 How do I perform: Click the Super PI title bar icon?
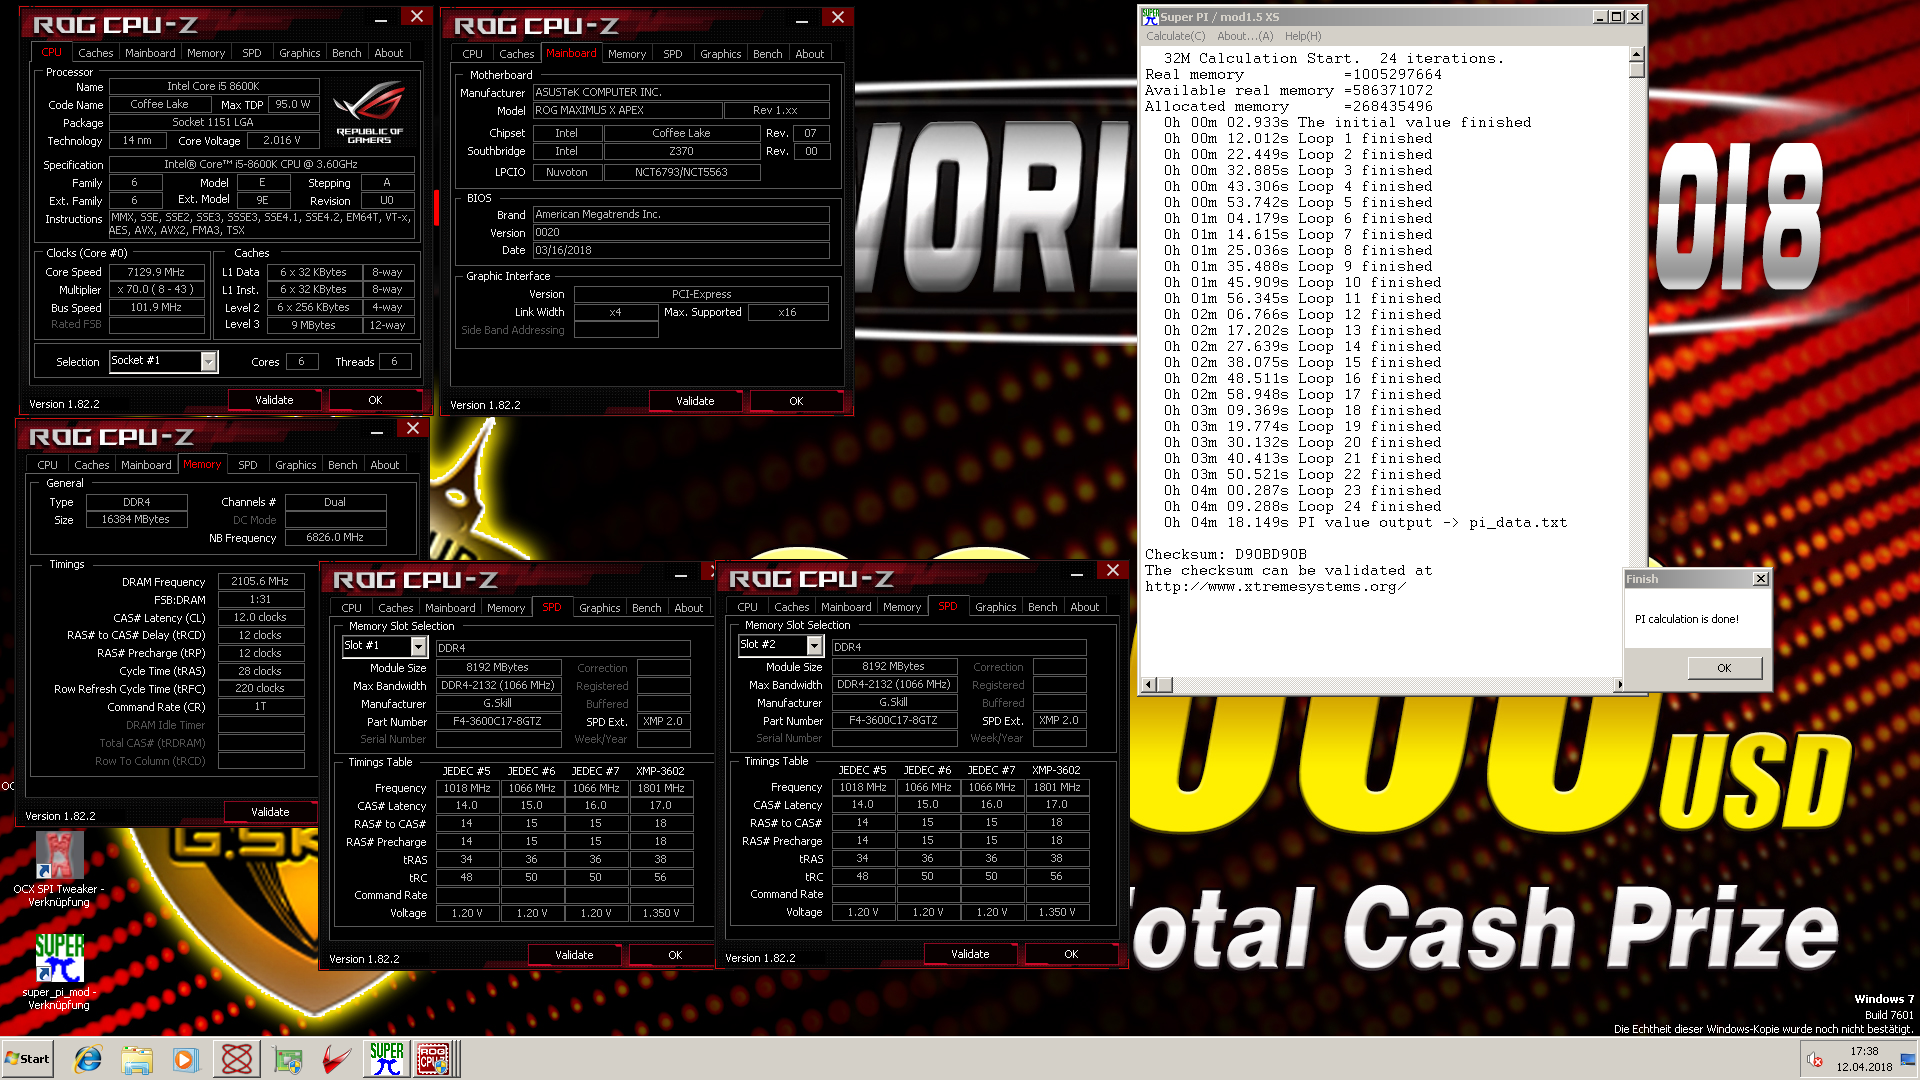click(1151, 16)
